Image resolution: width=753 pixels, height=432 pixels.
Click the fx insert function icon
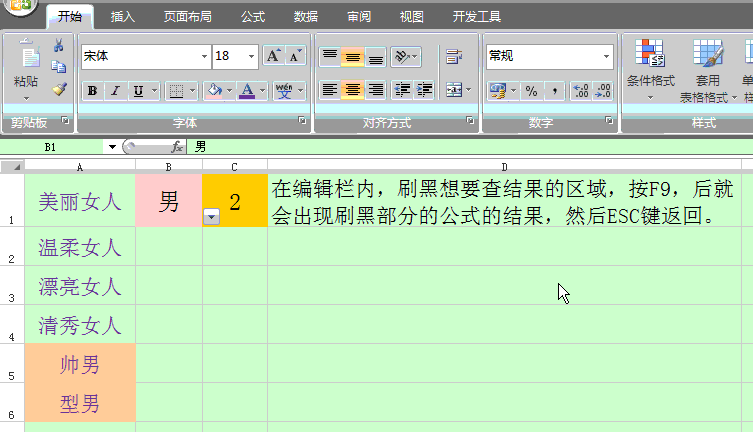[x=177, y=147]
